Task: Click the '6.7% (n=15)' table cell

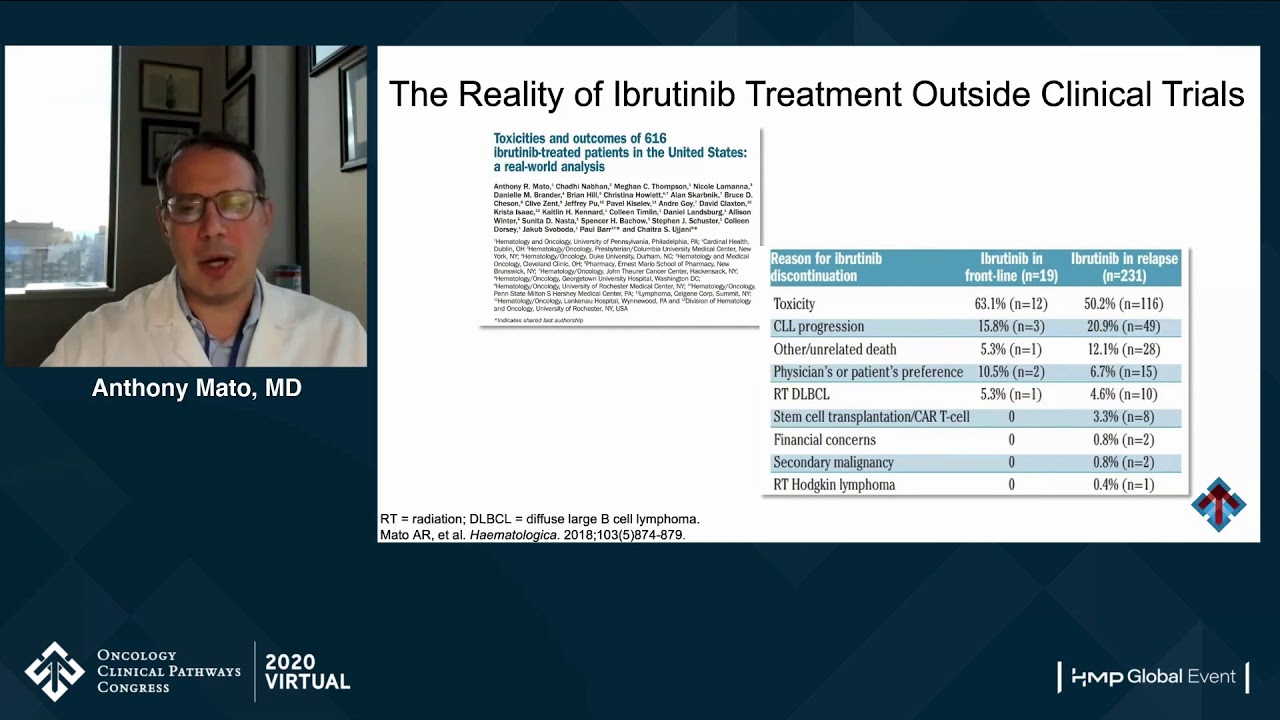Action: click(x=1123, y=372)
